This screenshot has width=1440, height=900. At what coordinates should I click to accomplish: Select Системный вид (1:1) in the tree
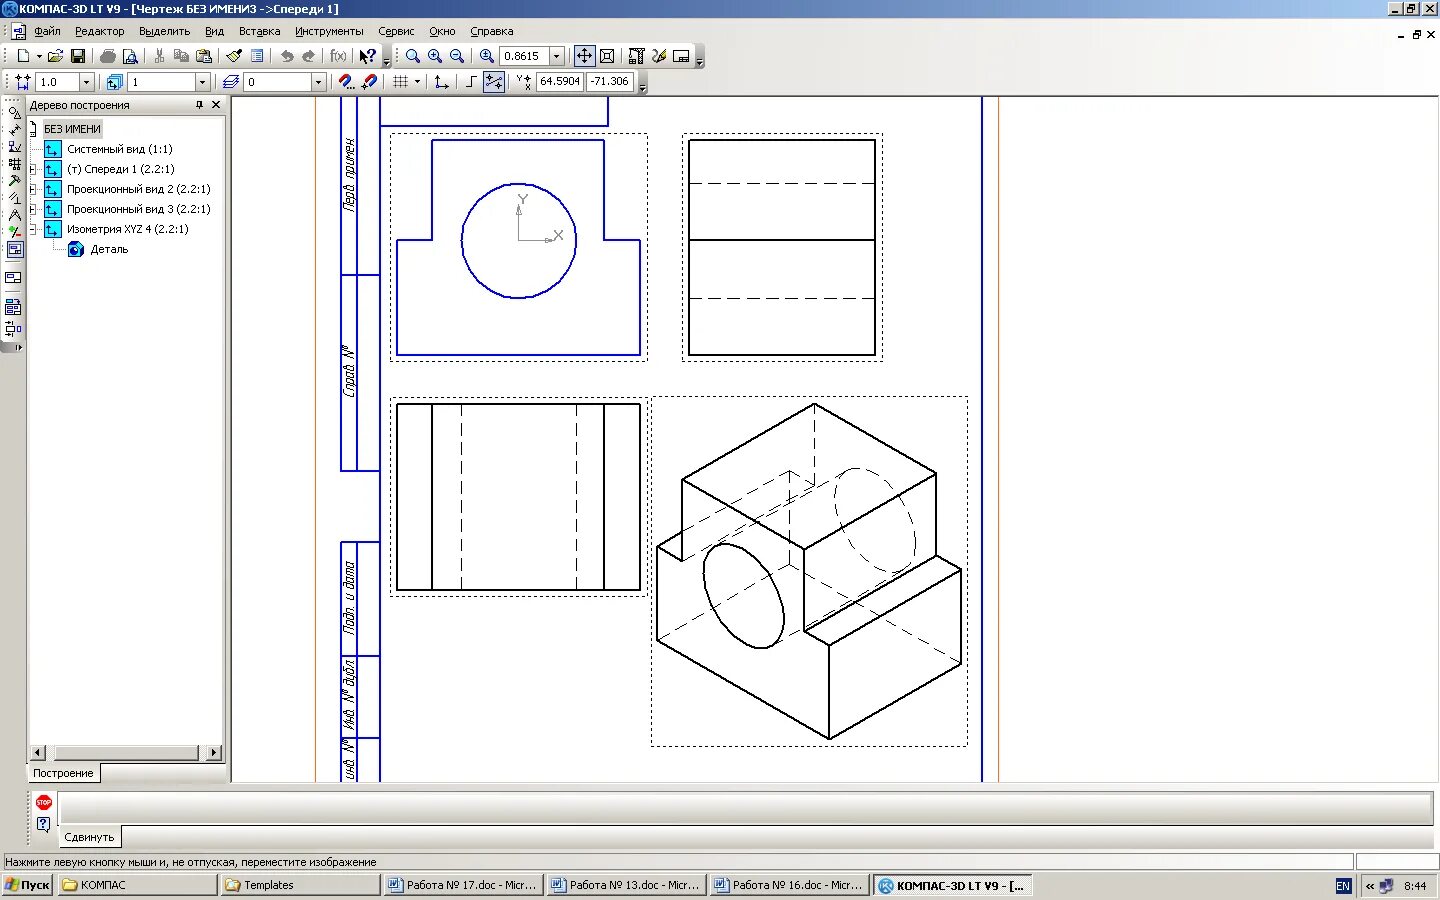coord(119,149)
